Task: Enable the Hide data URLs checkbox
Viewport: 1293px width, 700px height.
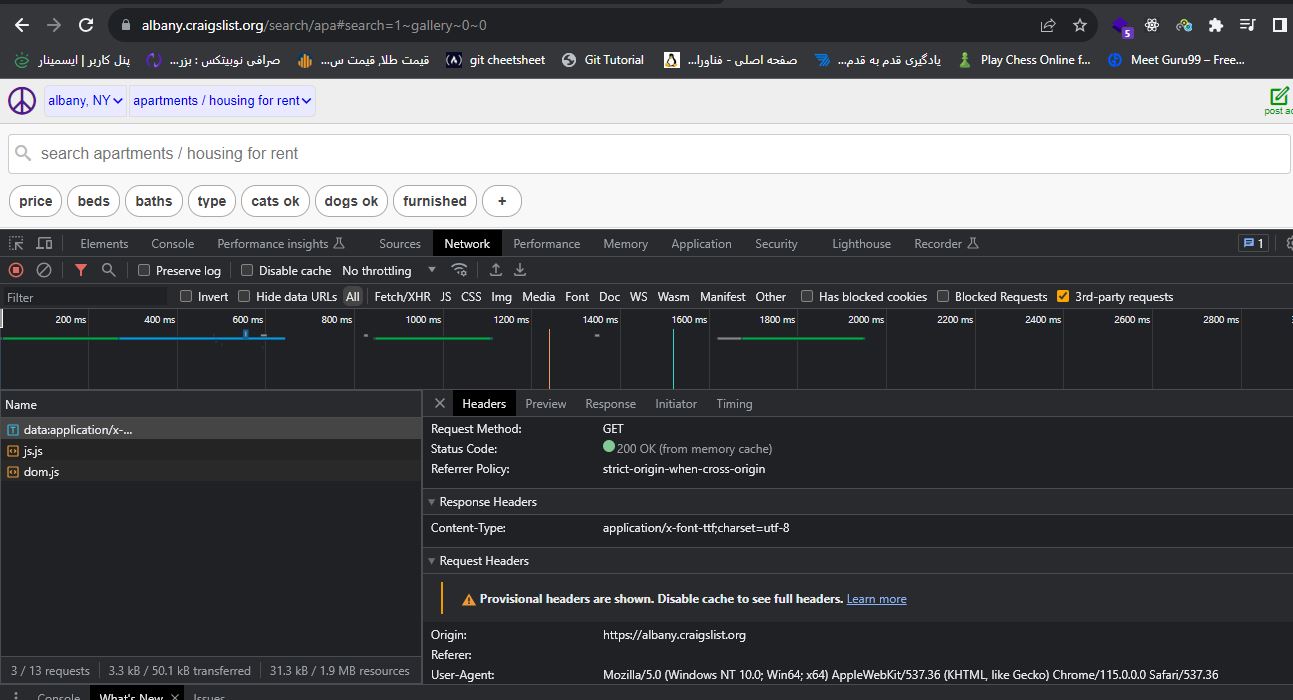Action: tap(244, 296)
